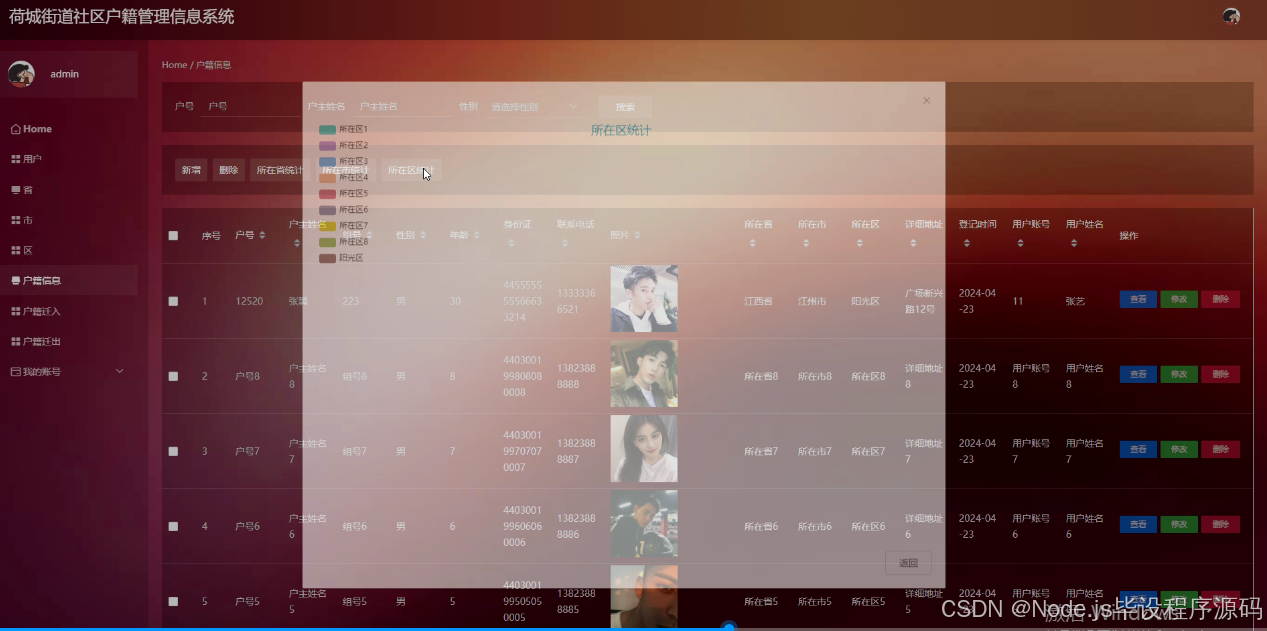Click the red 删除 for the 户号7 row
This screenshot has height=631, width=1267.
click(1220, 449)
